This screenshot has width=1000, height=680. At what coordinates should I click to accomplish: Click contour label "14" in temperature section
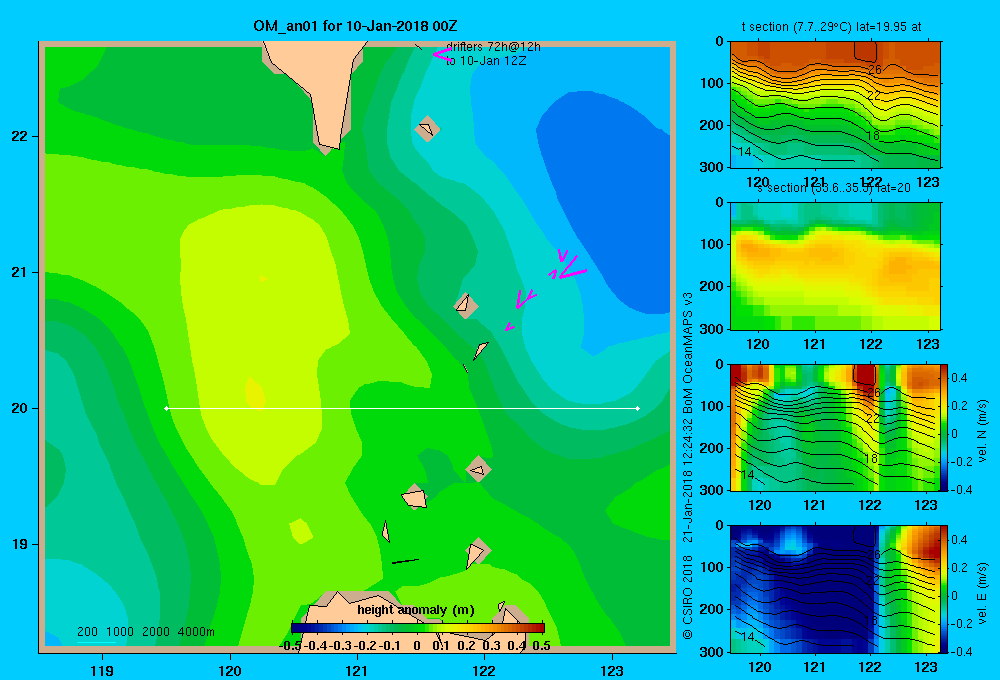coord(744,152)
